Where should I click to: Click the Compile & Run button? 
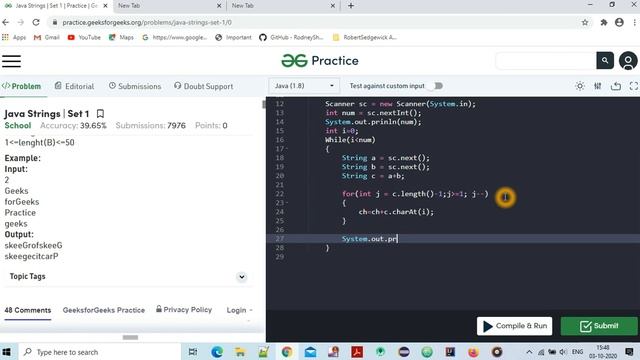tap(514, 326)
